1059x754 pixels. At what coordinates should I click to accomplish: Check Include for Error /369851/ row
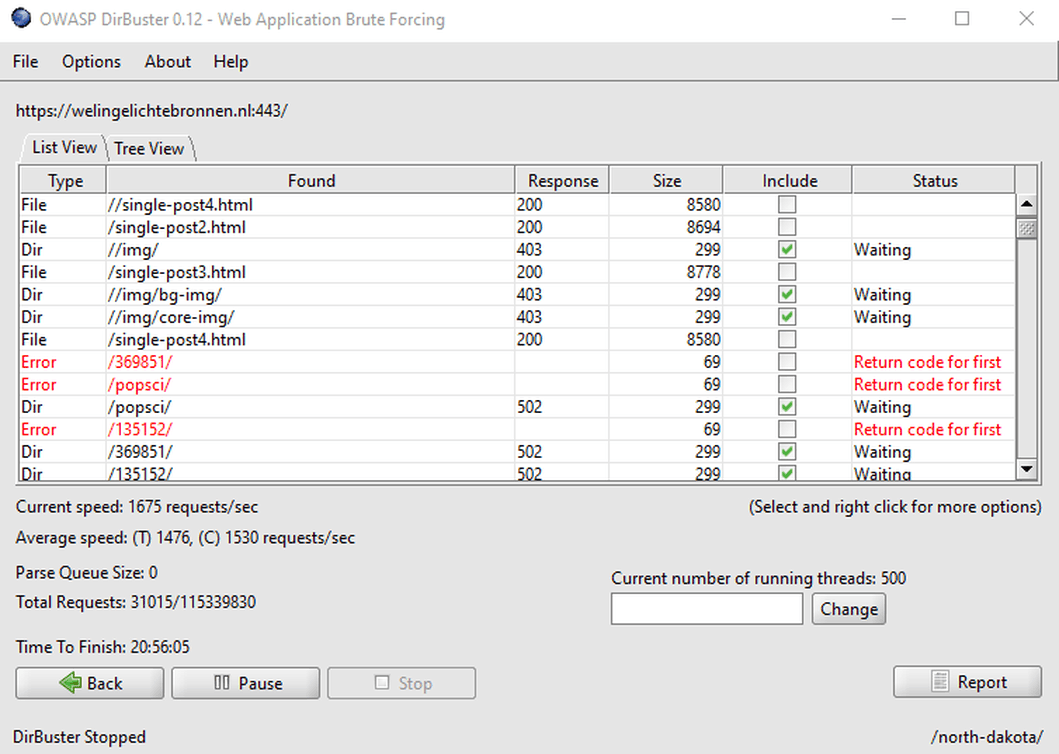click(x=787, y=361)
